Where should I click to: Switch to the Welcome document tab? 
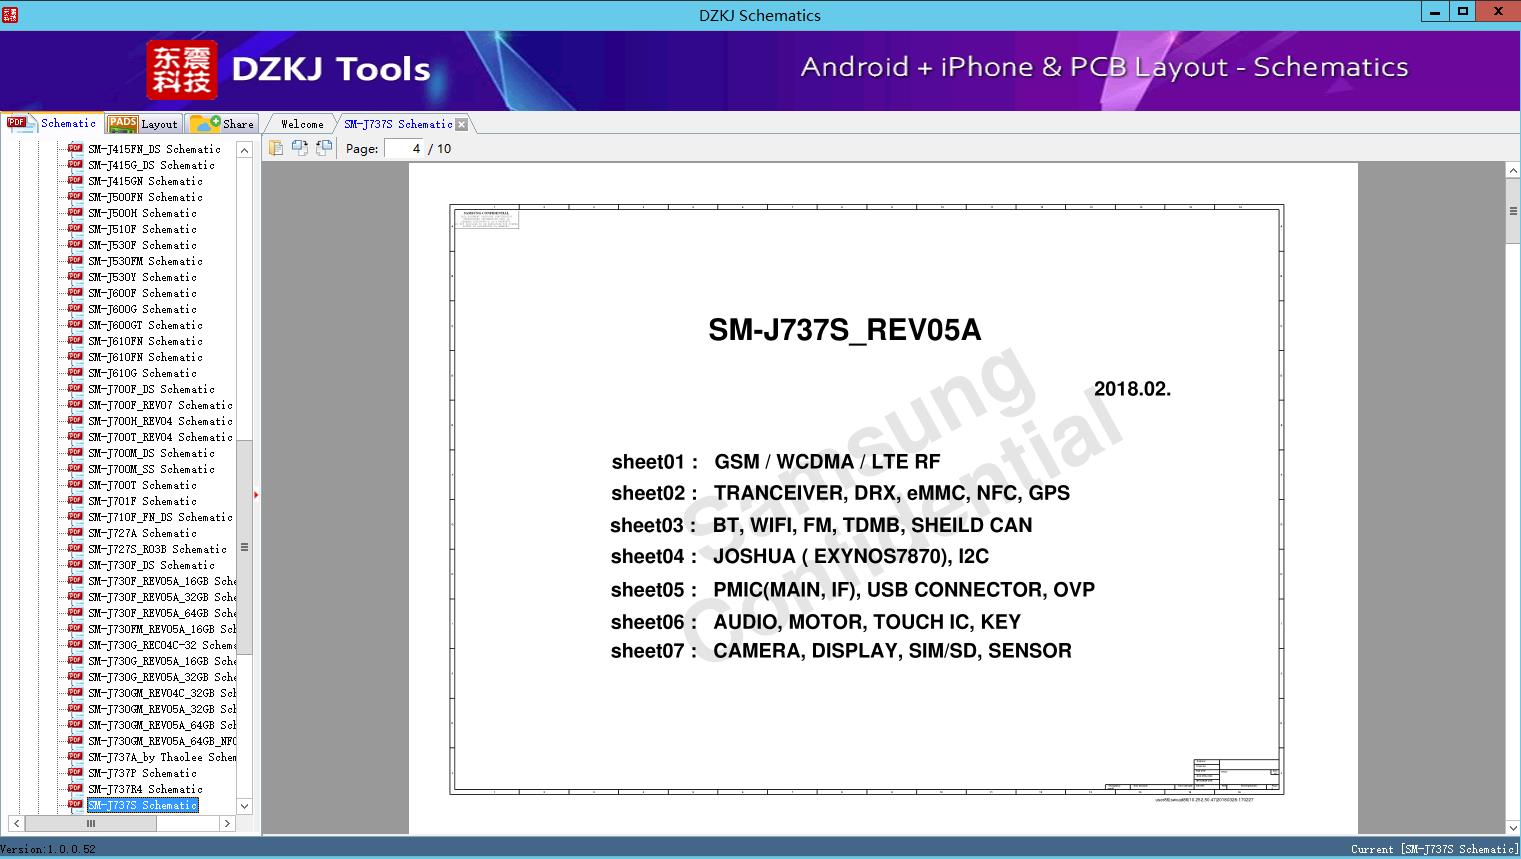point(302,124)
